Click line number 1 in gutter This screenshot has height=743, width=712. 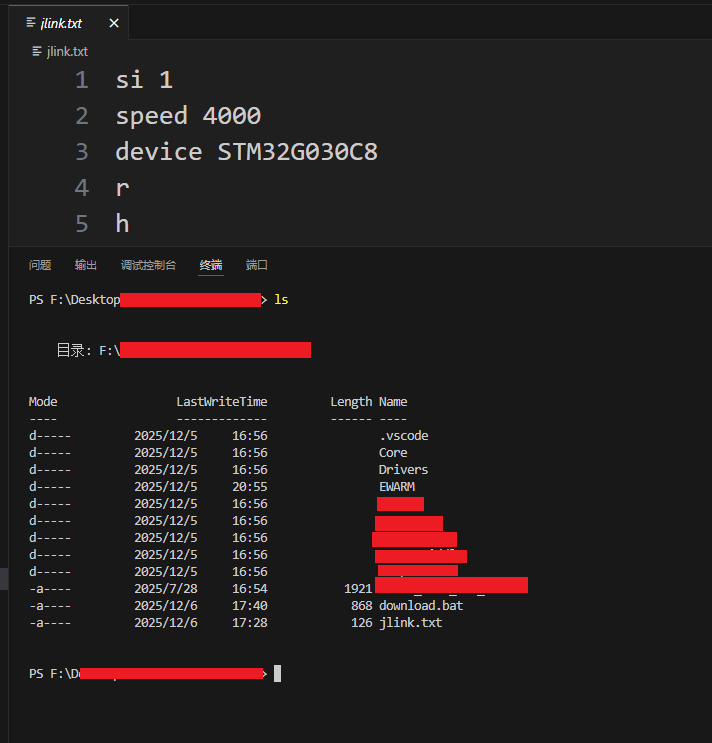coord(82,80)
